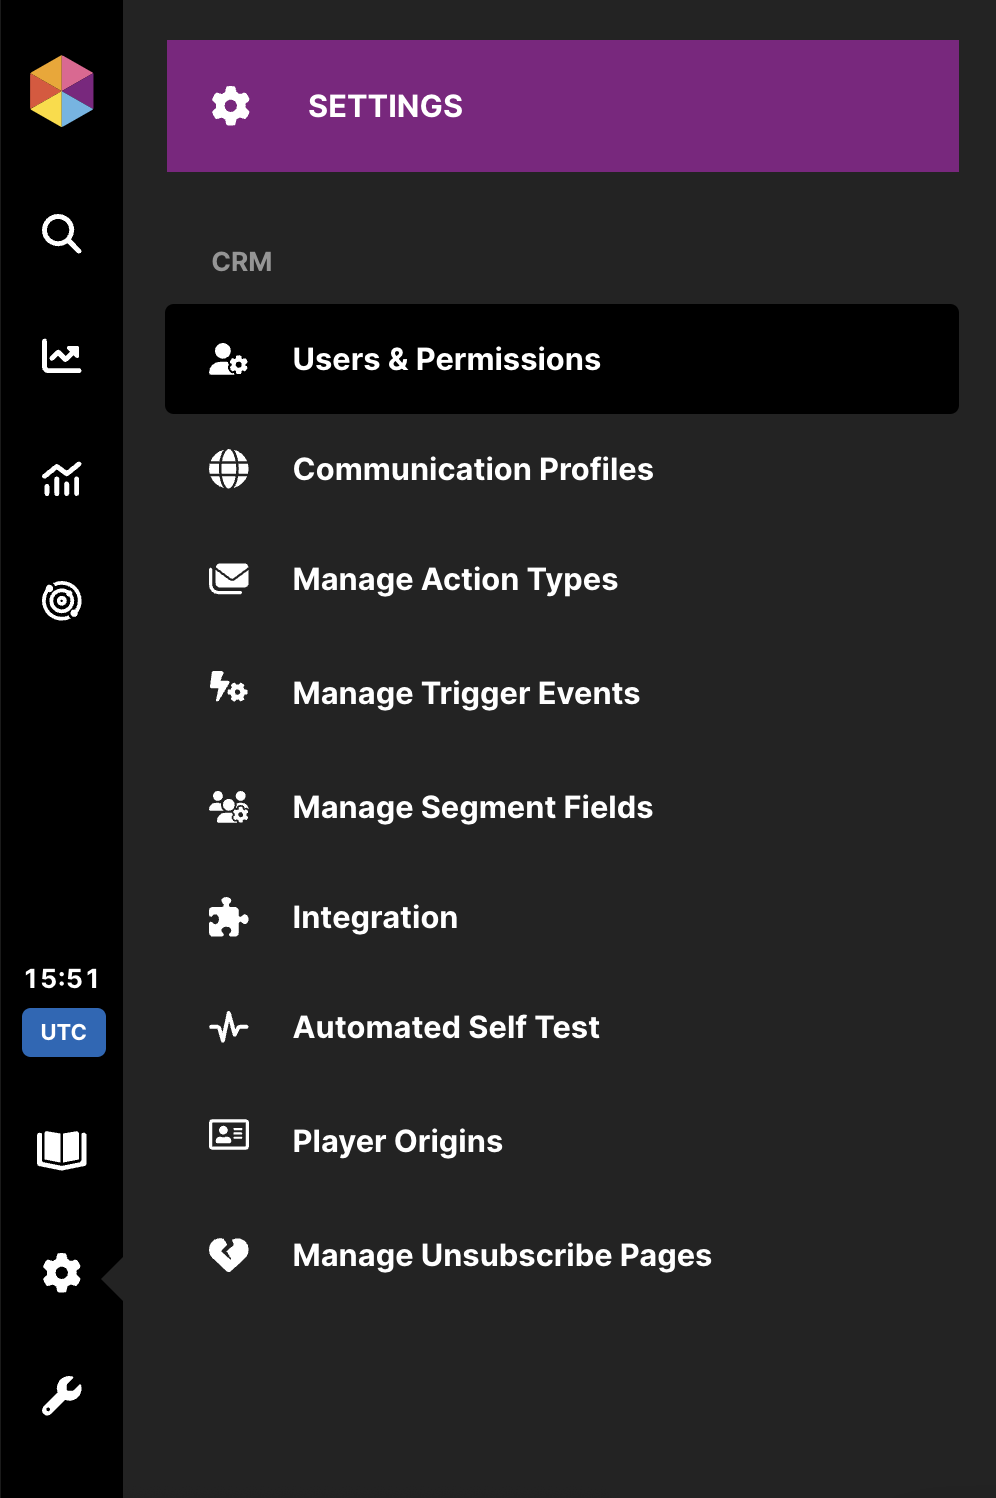Open the wrench tools sidebar icon
Viewport: 996px width, 1498px height.
[x=61, y=1395]
